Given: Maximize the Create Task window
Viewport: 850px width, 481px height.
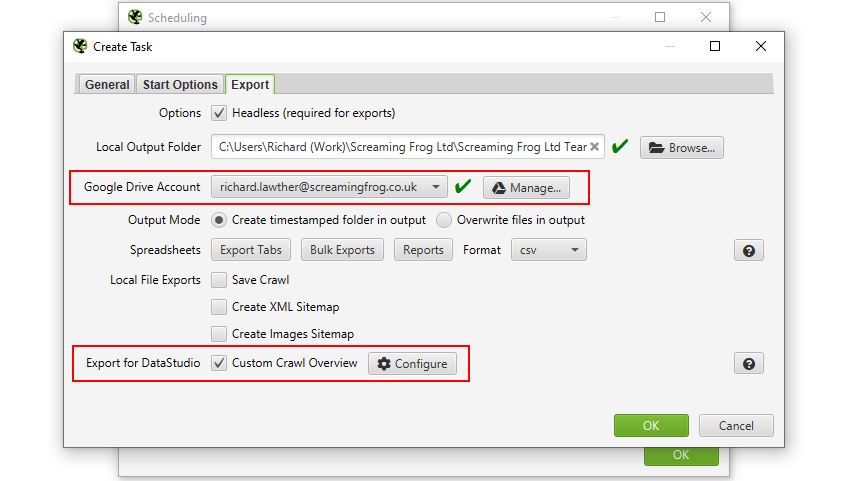Looking at the screenshot, I should tap(715, 47).
